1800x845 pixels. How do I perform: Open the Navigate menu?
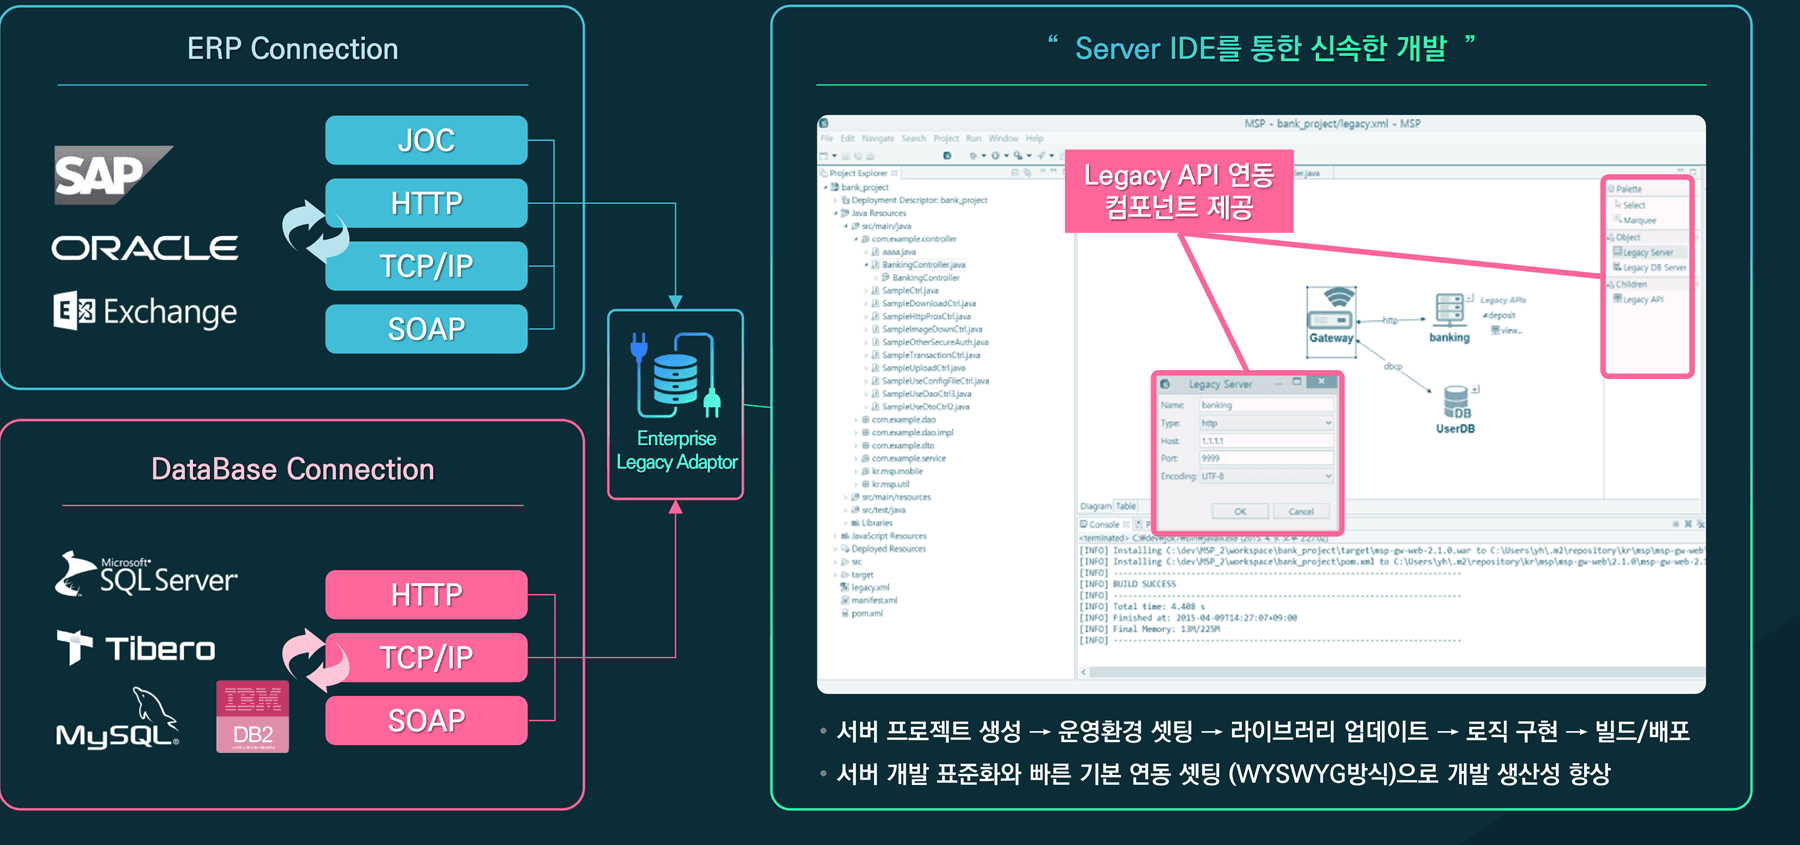(x=878, y=139)
